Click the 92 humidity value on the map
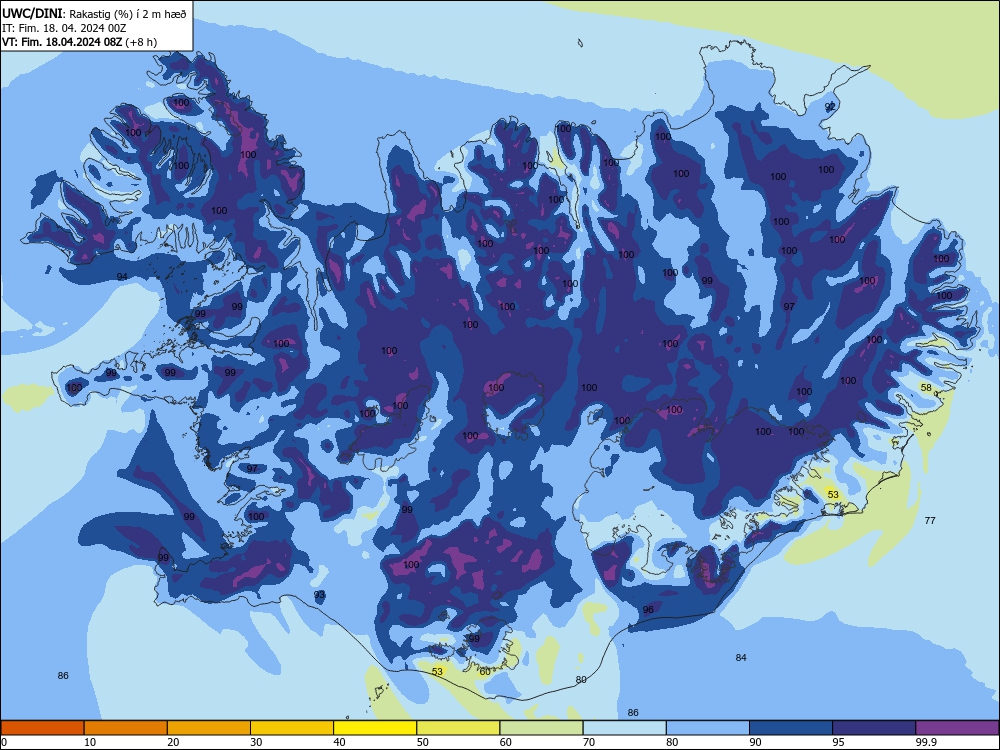The width and height of the screenshot is (1000, 750). tap(829, 107)
